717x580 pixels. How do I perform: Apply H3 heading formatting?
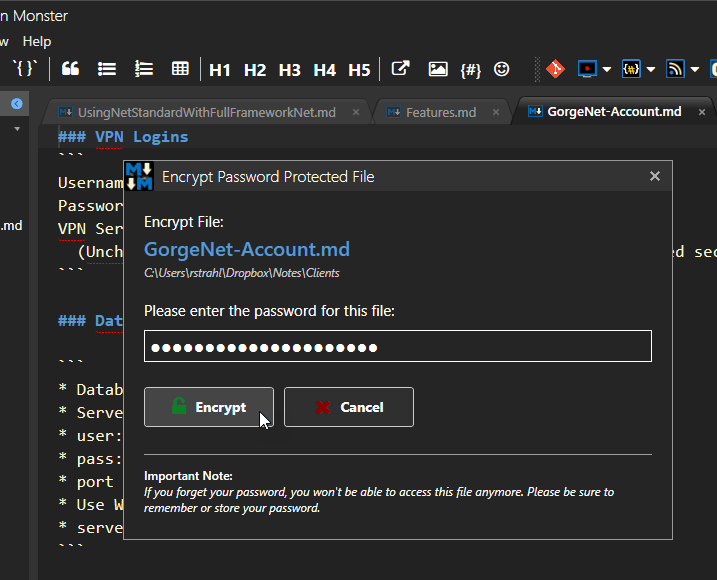289,70
